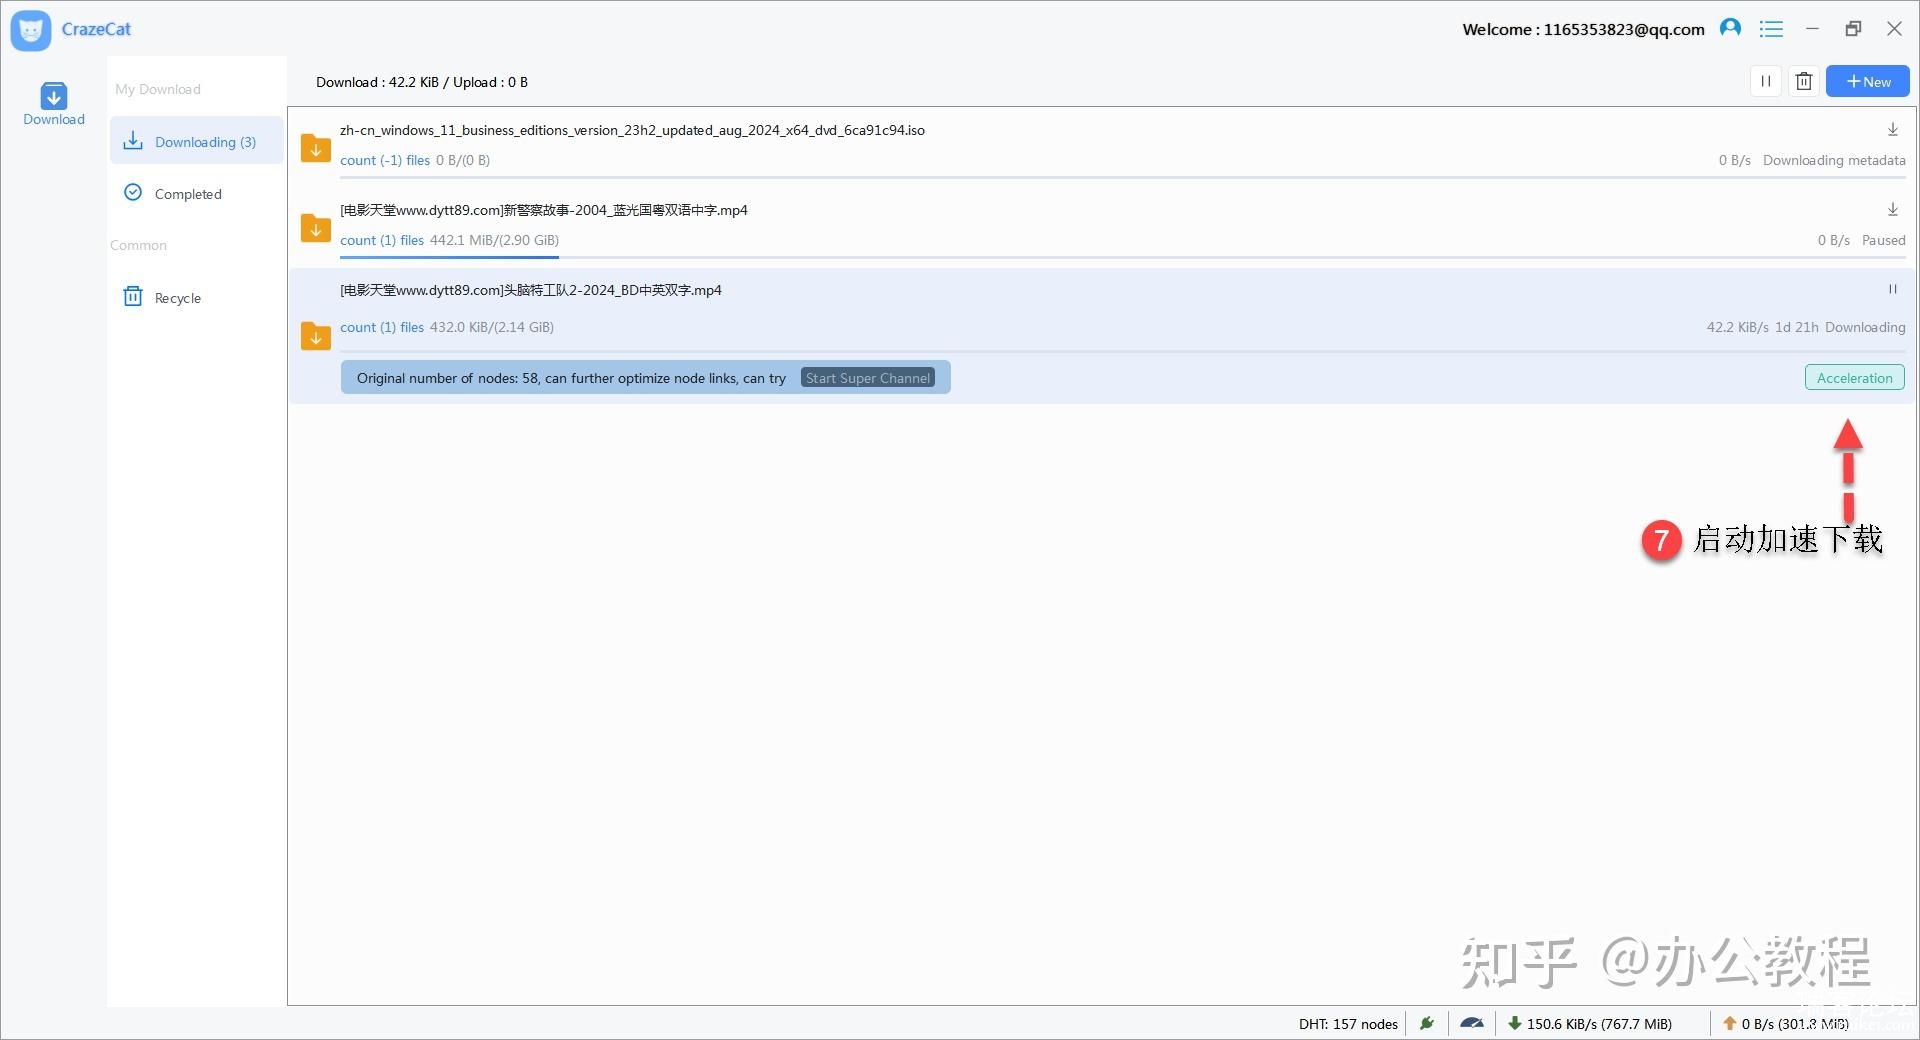This screenshot has width=1920, height=1040.
Task: Click the user account avatar icon
Action: pyautogui.click(x=1730, y=29)
